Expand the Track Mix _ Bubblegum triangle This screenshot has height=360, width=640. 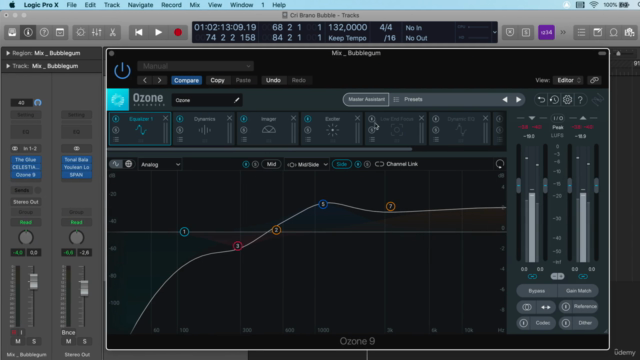tap(8, 66)
